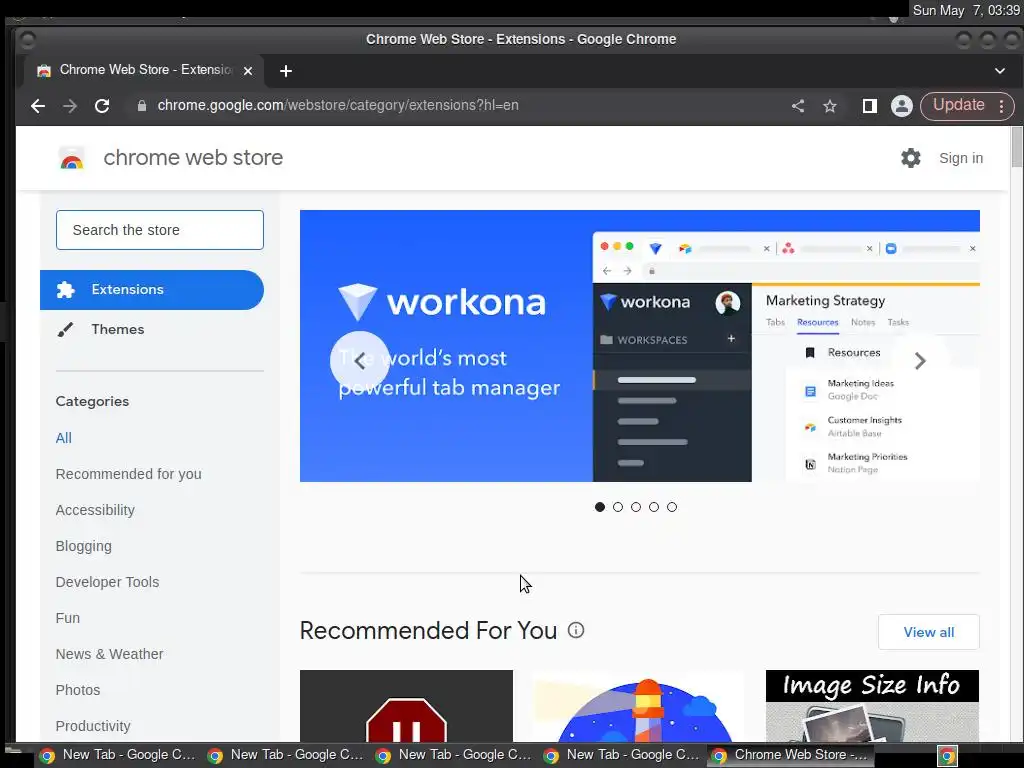Open the Blogging category
The width and height of the screenshot is (1024, 768).
tap(84, 546)
